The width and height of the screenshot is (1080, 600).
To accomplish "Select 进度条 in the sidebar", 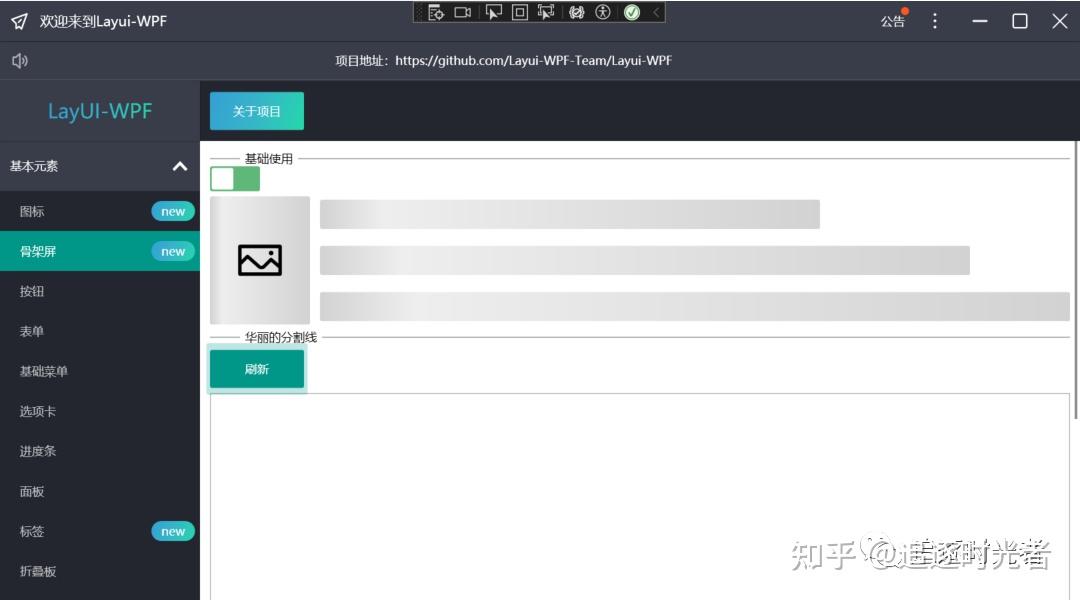I will click(x=37, y=451).
